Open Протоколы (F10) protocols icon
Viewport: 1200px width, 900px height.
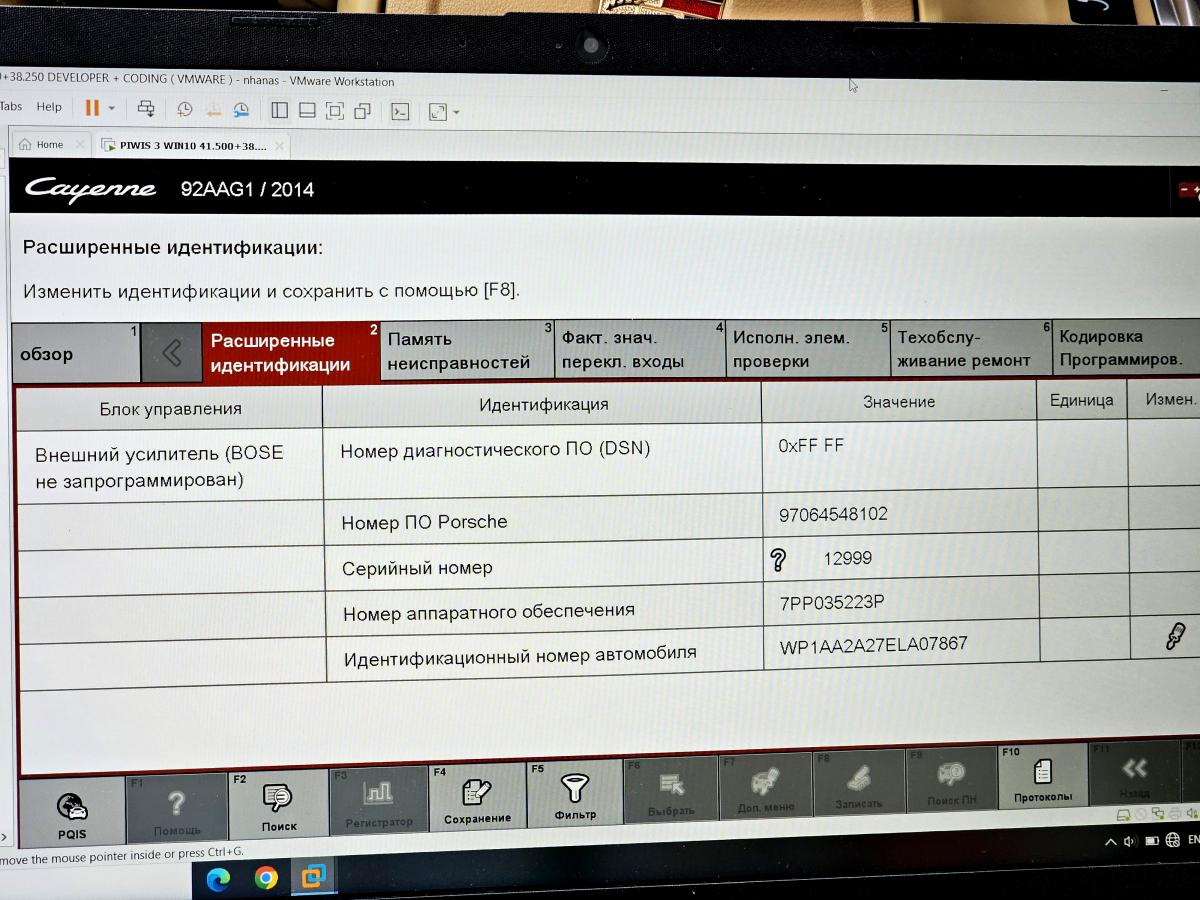[1042, 779]
